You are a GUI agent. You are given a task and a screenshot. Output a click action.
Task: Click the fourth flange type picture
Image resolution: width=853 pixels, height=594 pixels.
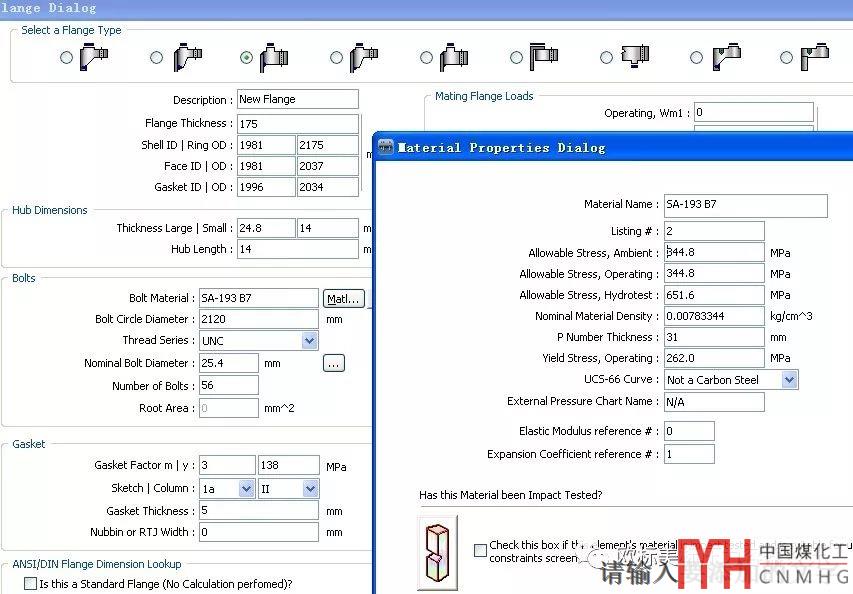(364, 58)
